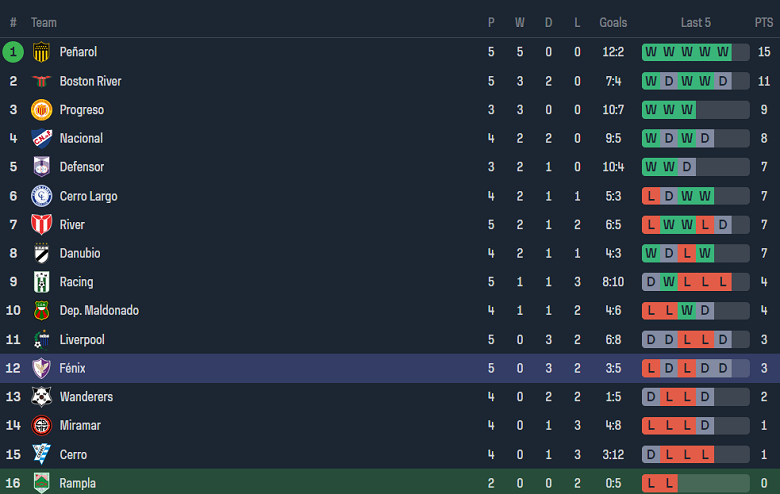Viewport: 780px width, 494px height.
Task: Open the Boston River team logo
Action: pos(41,81)
